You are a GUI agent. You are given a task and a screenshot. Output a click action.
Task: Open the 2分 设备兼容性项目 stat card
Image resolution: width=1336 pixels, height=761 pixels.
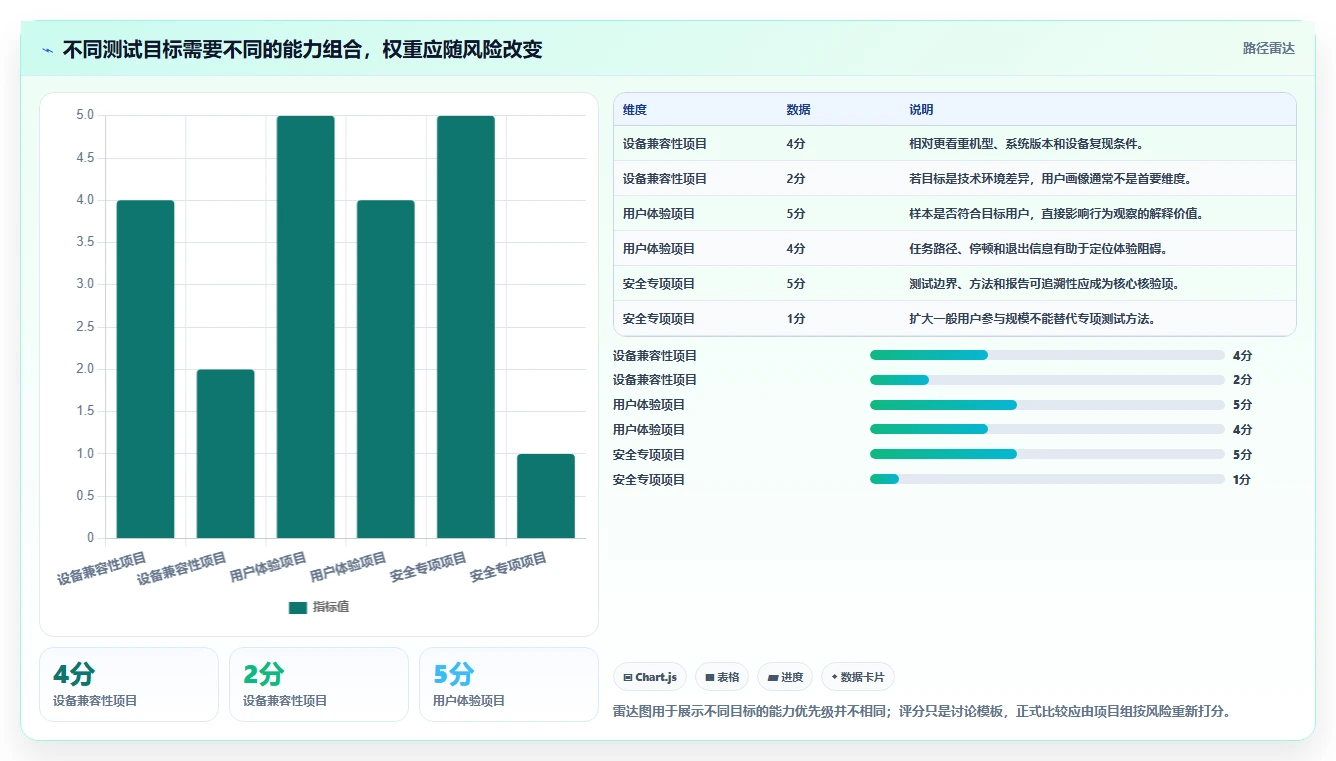coord(318,684)
